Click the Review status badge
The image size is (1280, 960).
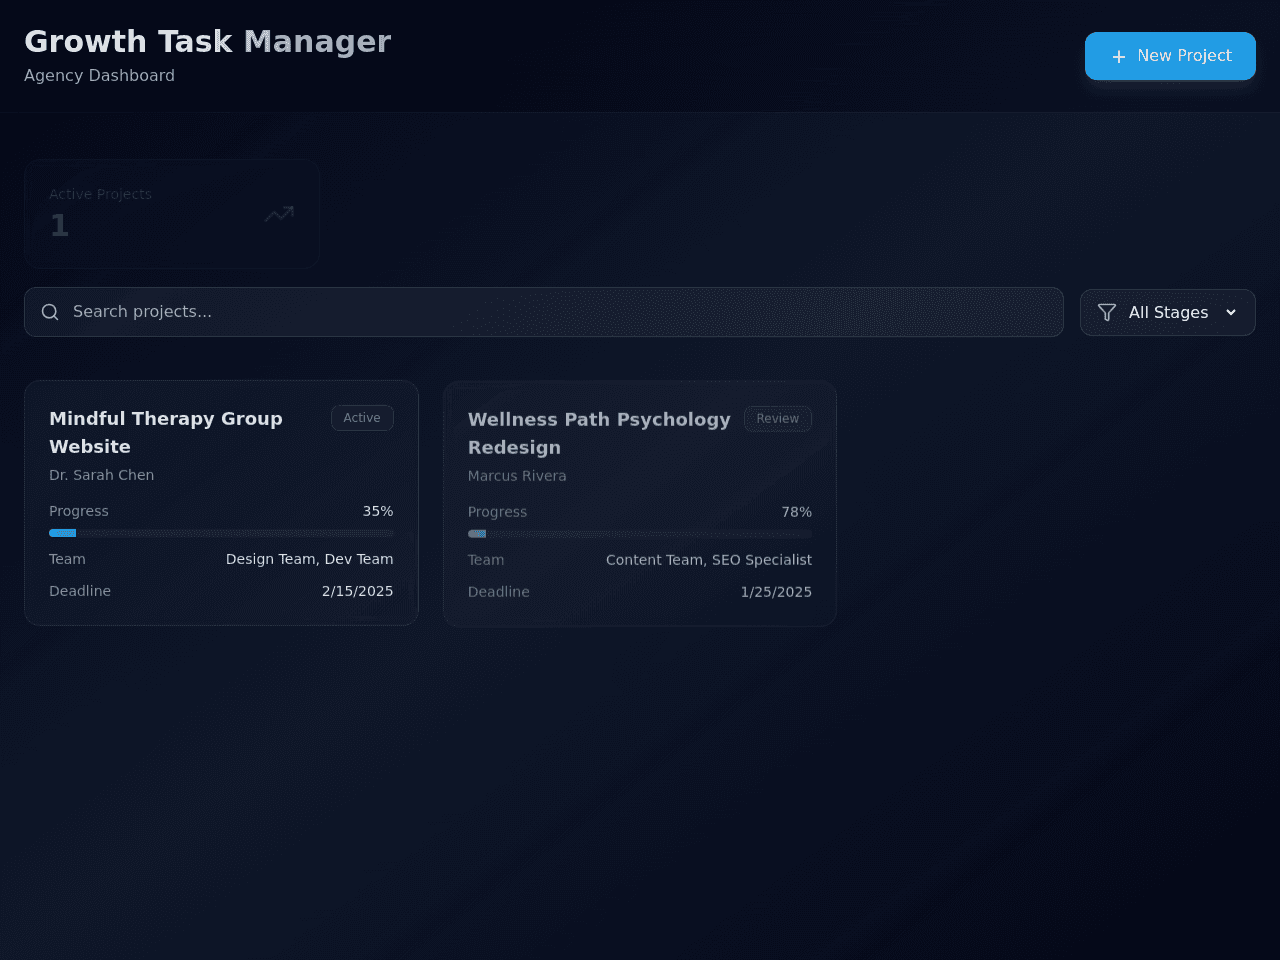click(778, 419)
